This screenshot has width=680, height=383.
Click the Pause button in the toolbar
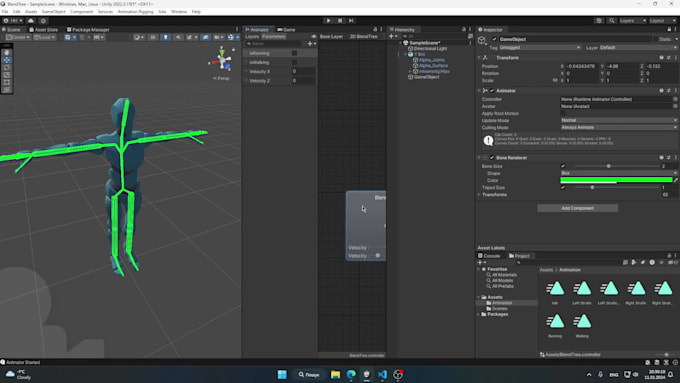[x=340, y=20]
